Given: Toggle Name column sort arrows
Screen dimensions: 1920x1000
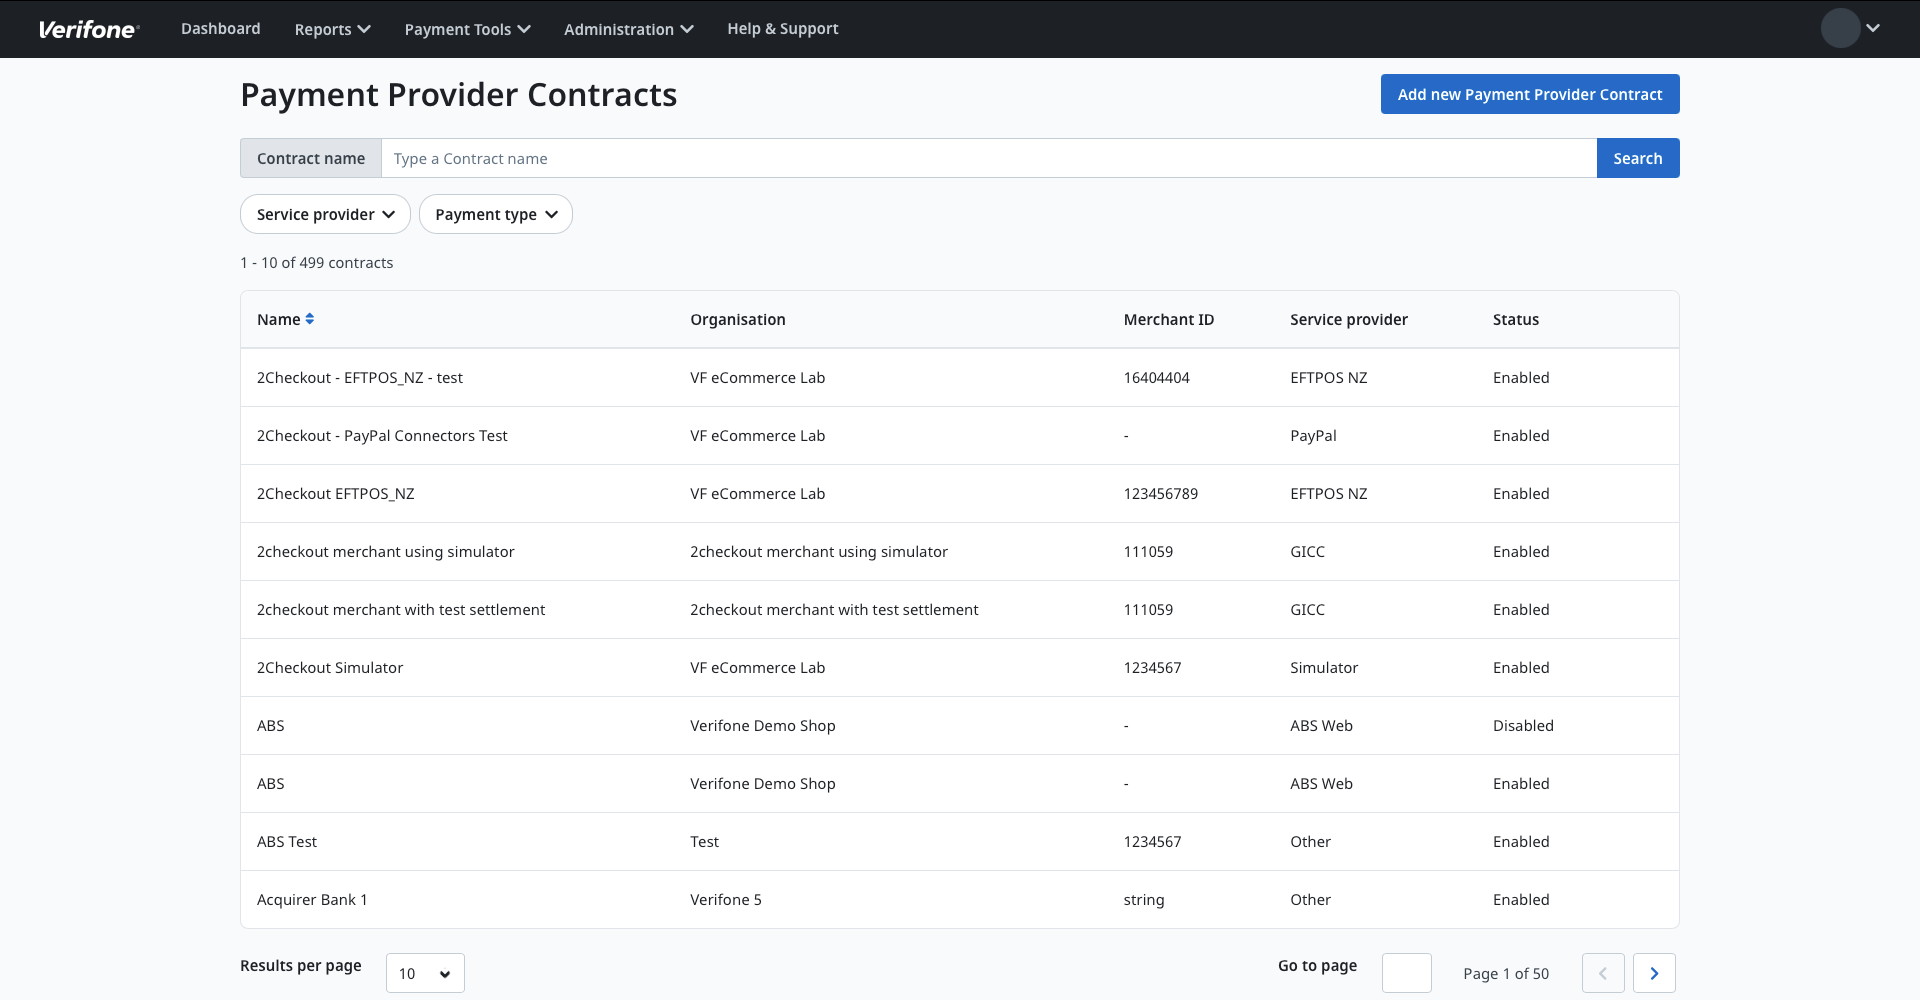Looking at the screenshot, I should click(310, 319).
